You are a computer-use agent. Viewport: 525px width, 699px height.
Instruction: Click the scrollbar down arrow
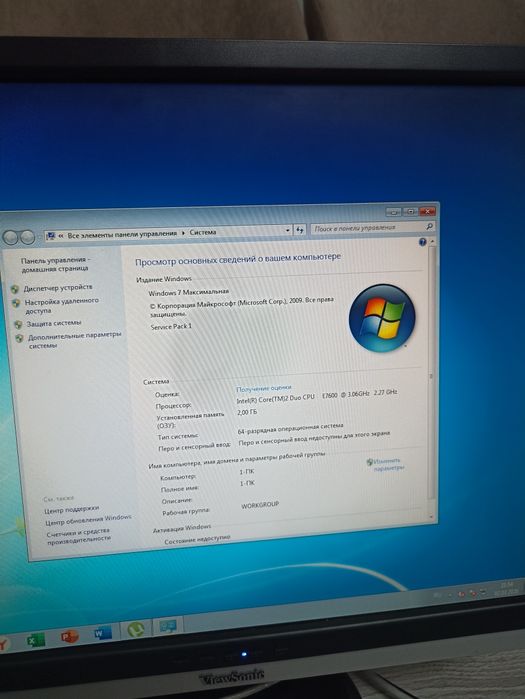coord(431,517)
